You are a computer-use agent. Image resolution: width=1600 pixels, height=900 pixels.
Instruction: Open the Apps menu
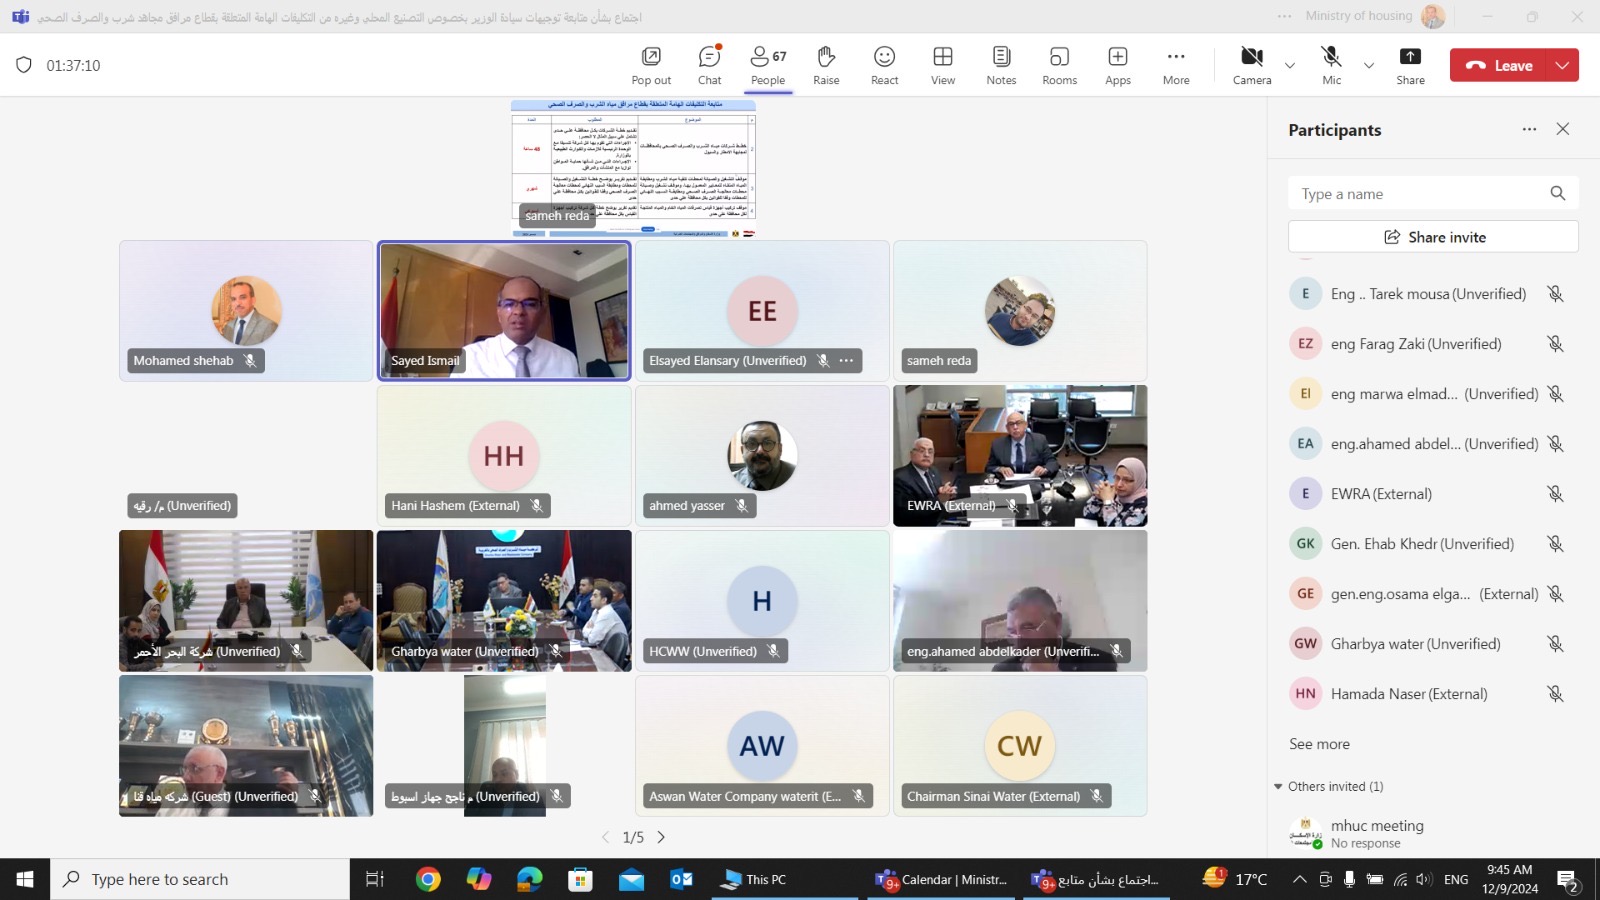tap(1118, 66)
